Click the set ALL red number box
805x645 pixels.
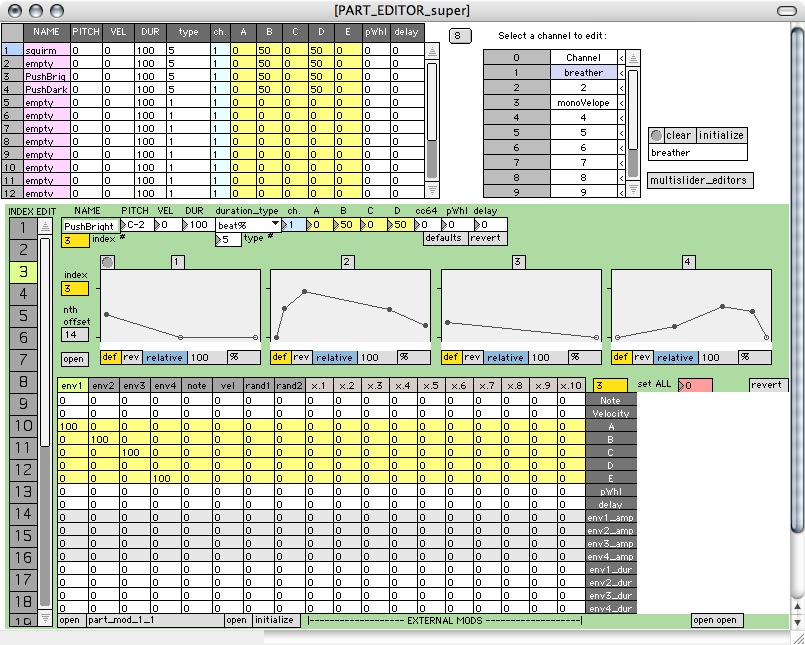pyautogui.click(x=694, y=385)
